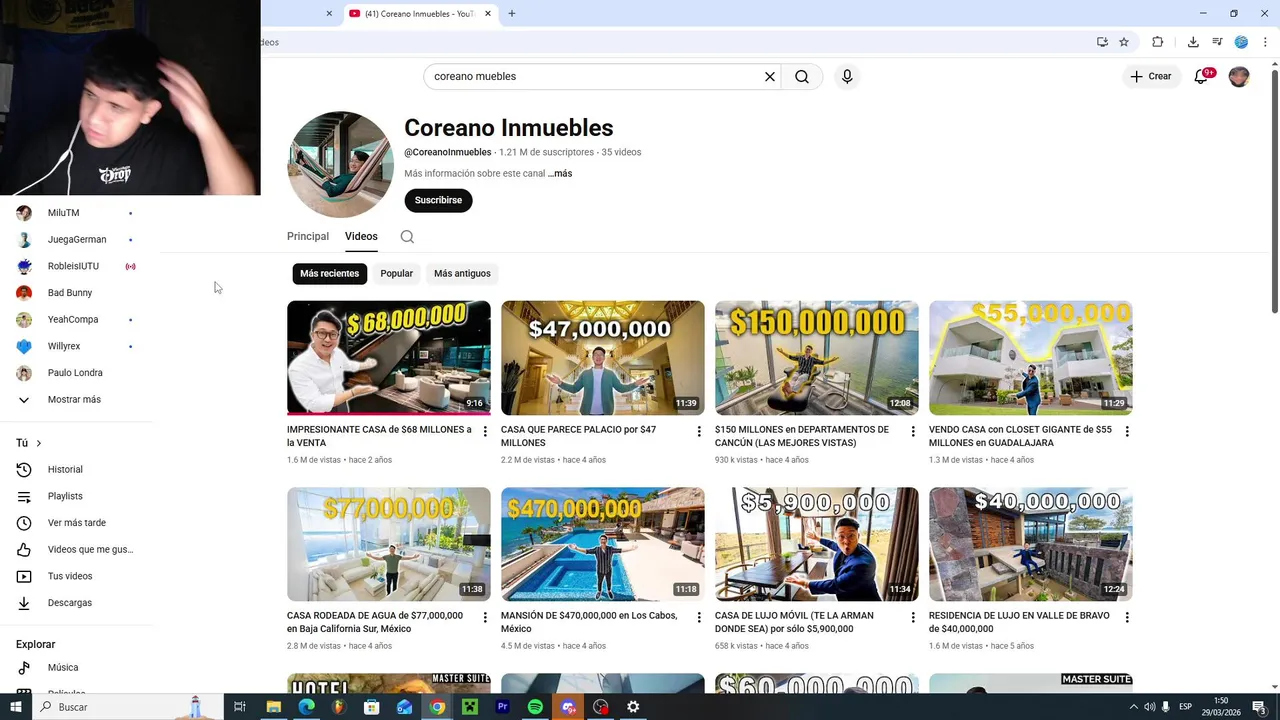
Task: Open options for CASA RODEADA DE AGUA video
Action: [485, 617]
